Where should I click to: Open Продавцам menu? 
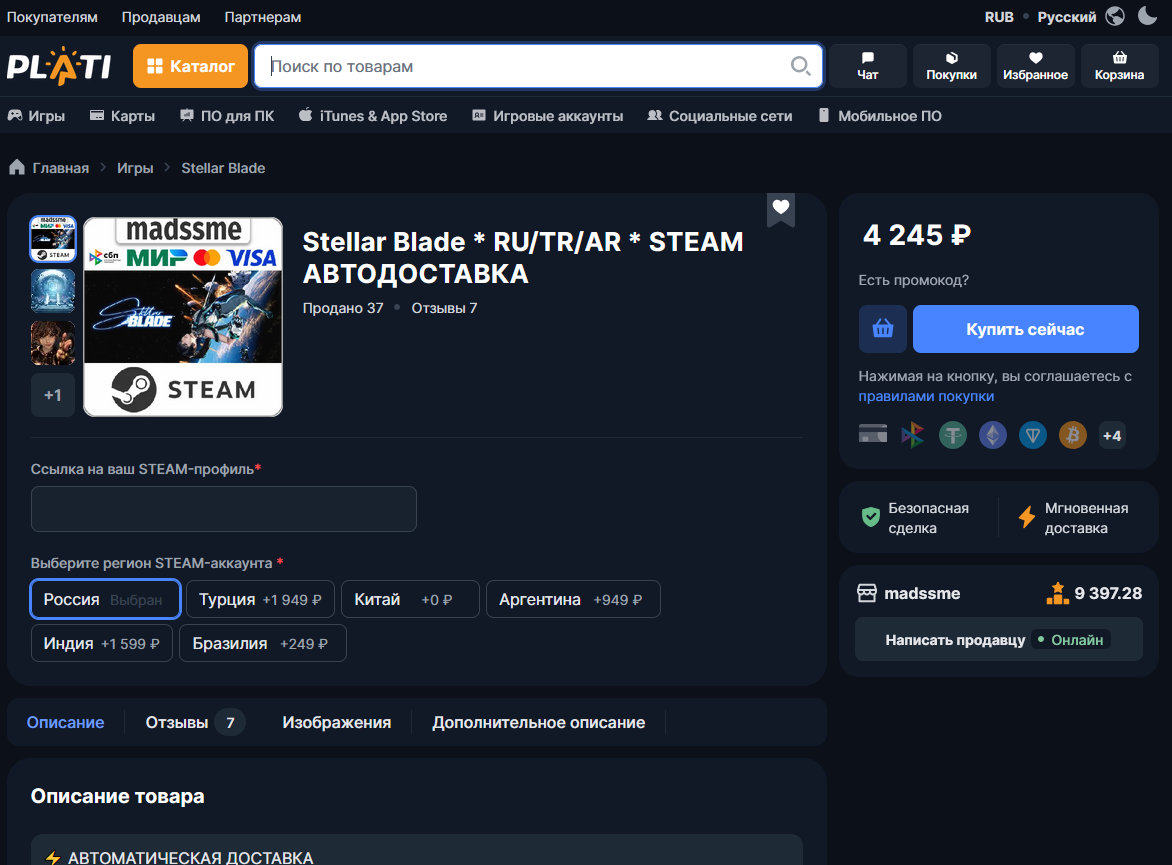tap(161, 16)
